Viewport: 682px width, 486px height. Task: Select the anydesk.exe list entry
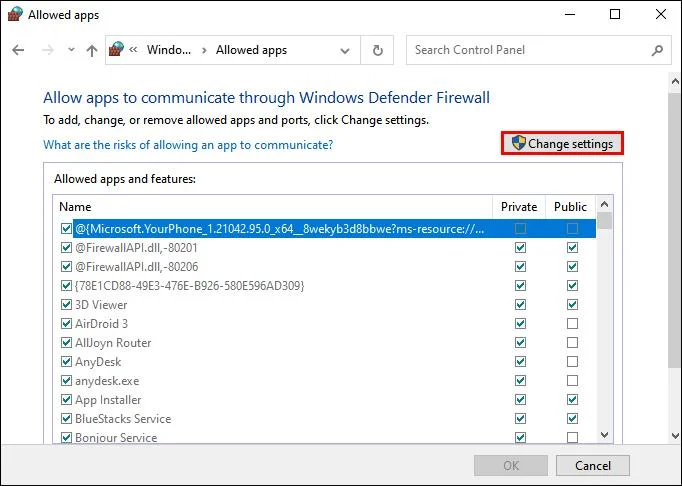click(107, 381)
